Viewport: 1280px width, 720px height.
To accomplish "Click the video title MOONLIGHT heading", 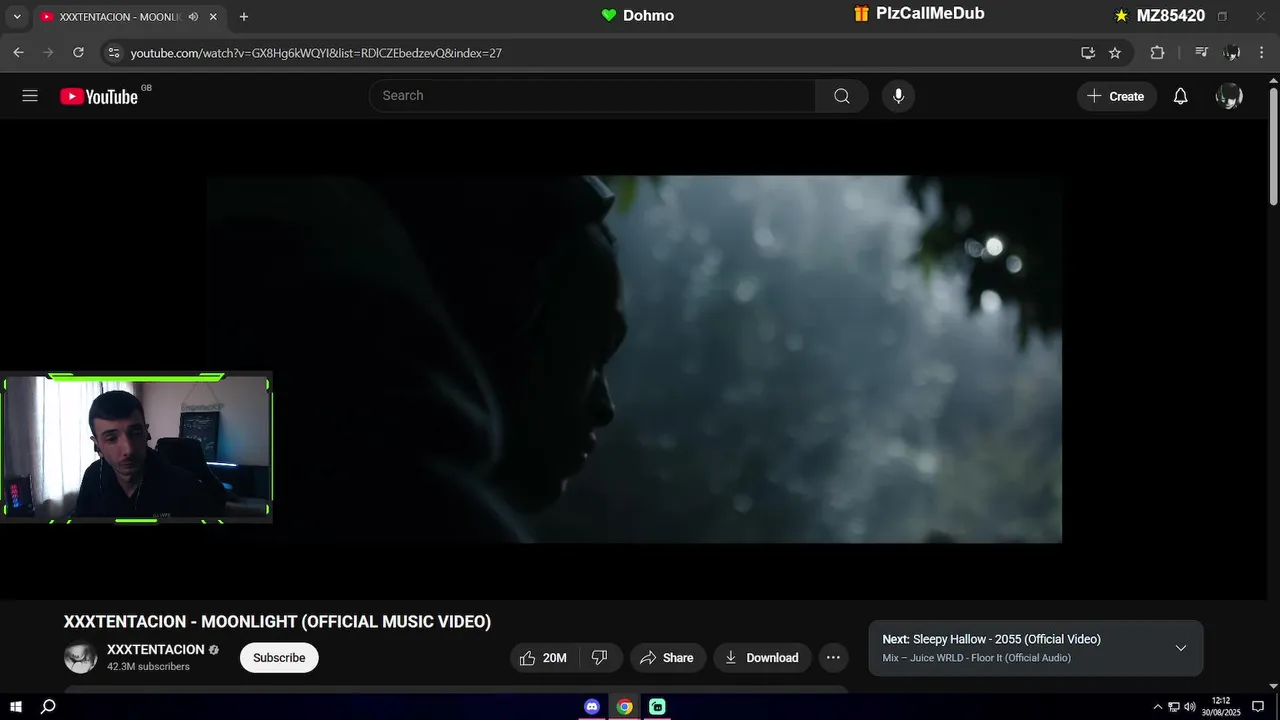I will coord(277,622).
